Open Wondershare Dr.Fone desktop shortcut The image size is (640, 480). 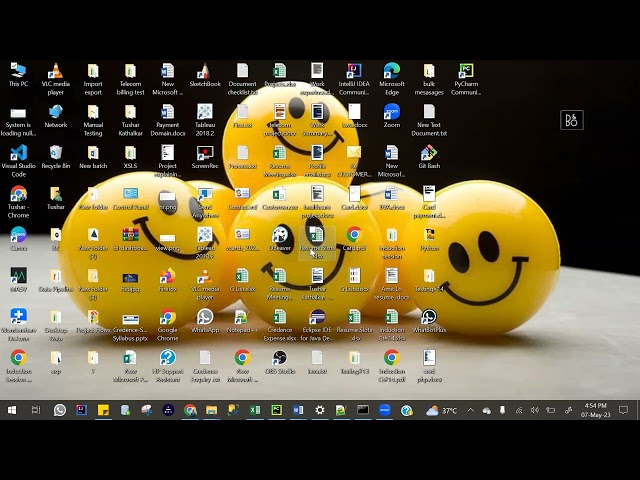(18, 325)
